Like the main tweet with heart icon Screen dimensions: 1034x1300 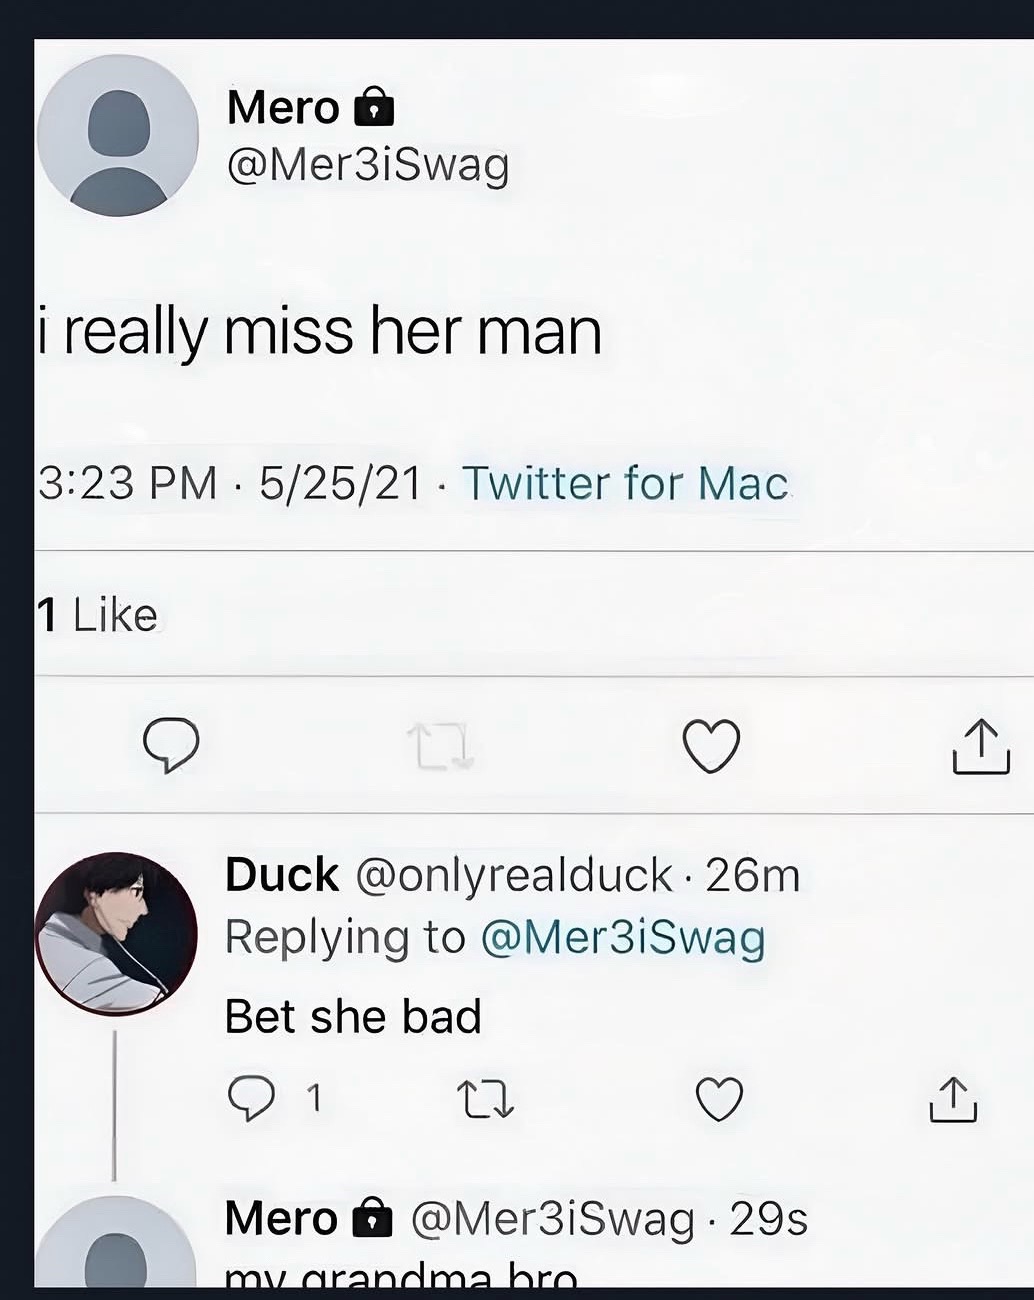coord(711,746)
